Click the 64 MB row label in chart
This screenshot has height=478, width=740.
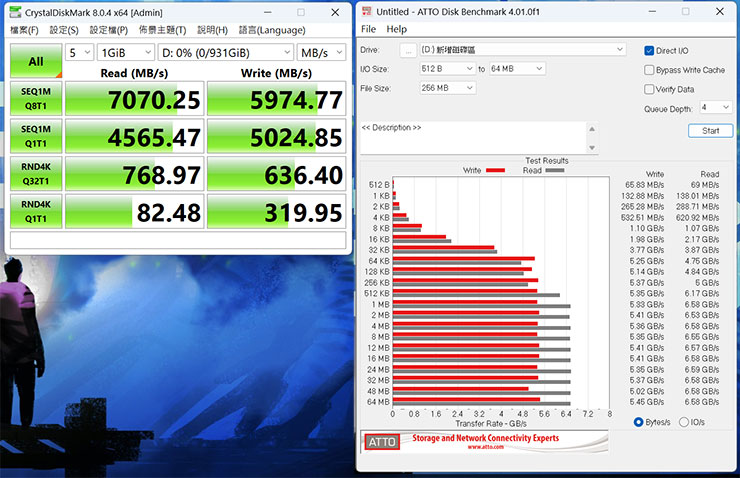pyautogui.click(x=378, y=402)
